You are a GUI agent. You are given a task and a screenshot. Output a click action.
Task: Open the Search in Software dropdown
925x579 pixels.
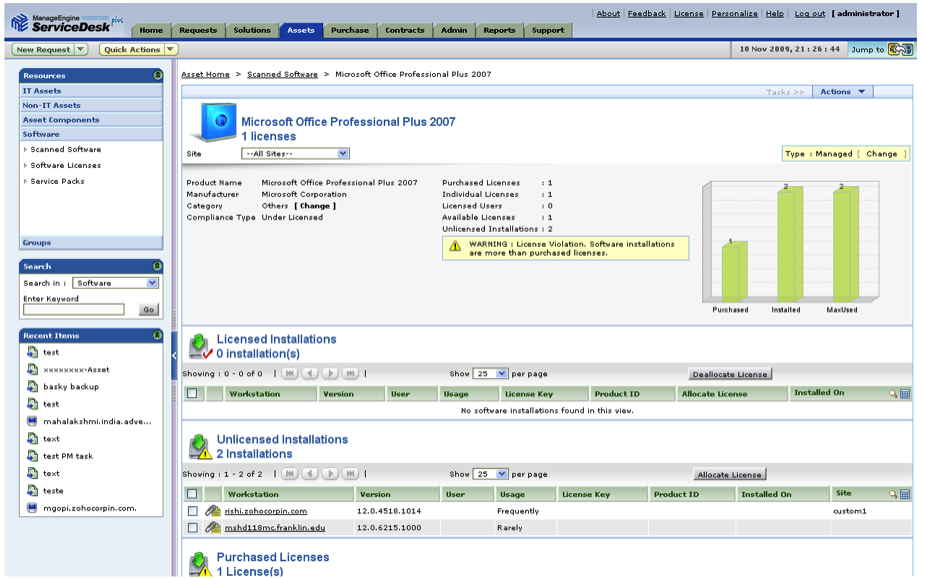116,283
